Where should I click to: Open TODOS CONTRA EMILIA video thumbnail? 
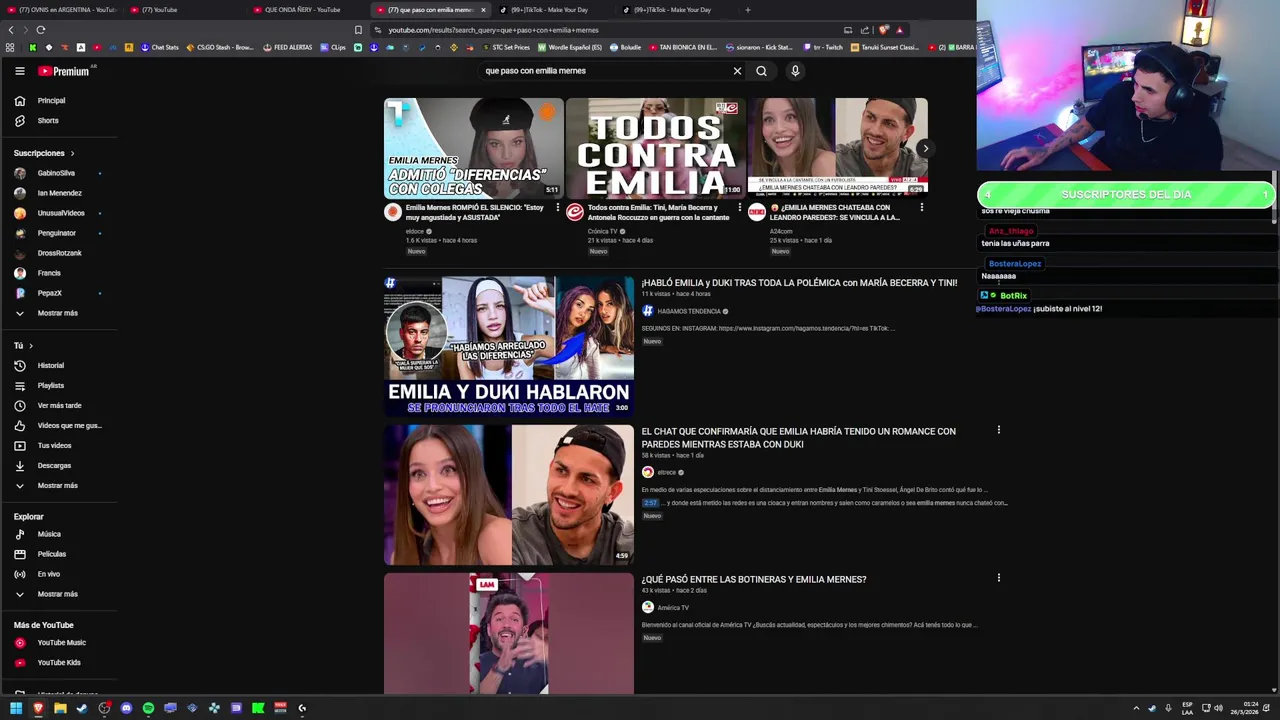pos(656,148)
